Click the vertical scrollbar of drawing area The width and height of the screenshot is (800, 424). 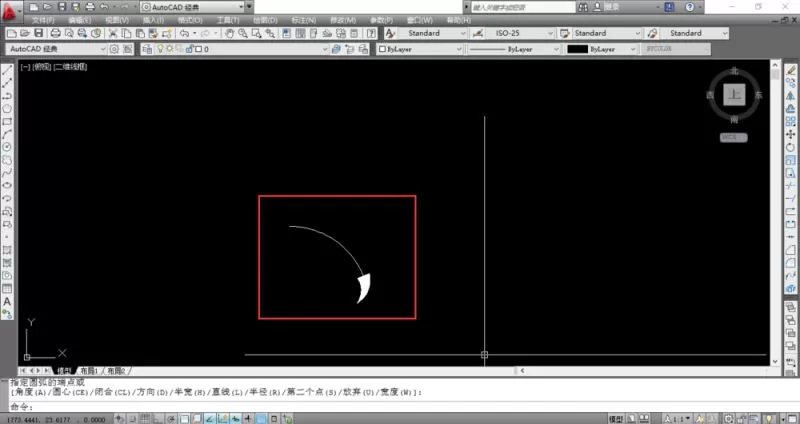(775, 212)
